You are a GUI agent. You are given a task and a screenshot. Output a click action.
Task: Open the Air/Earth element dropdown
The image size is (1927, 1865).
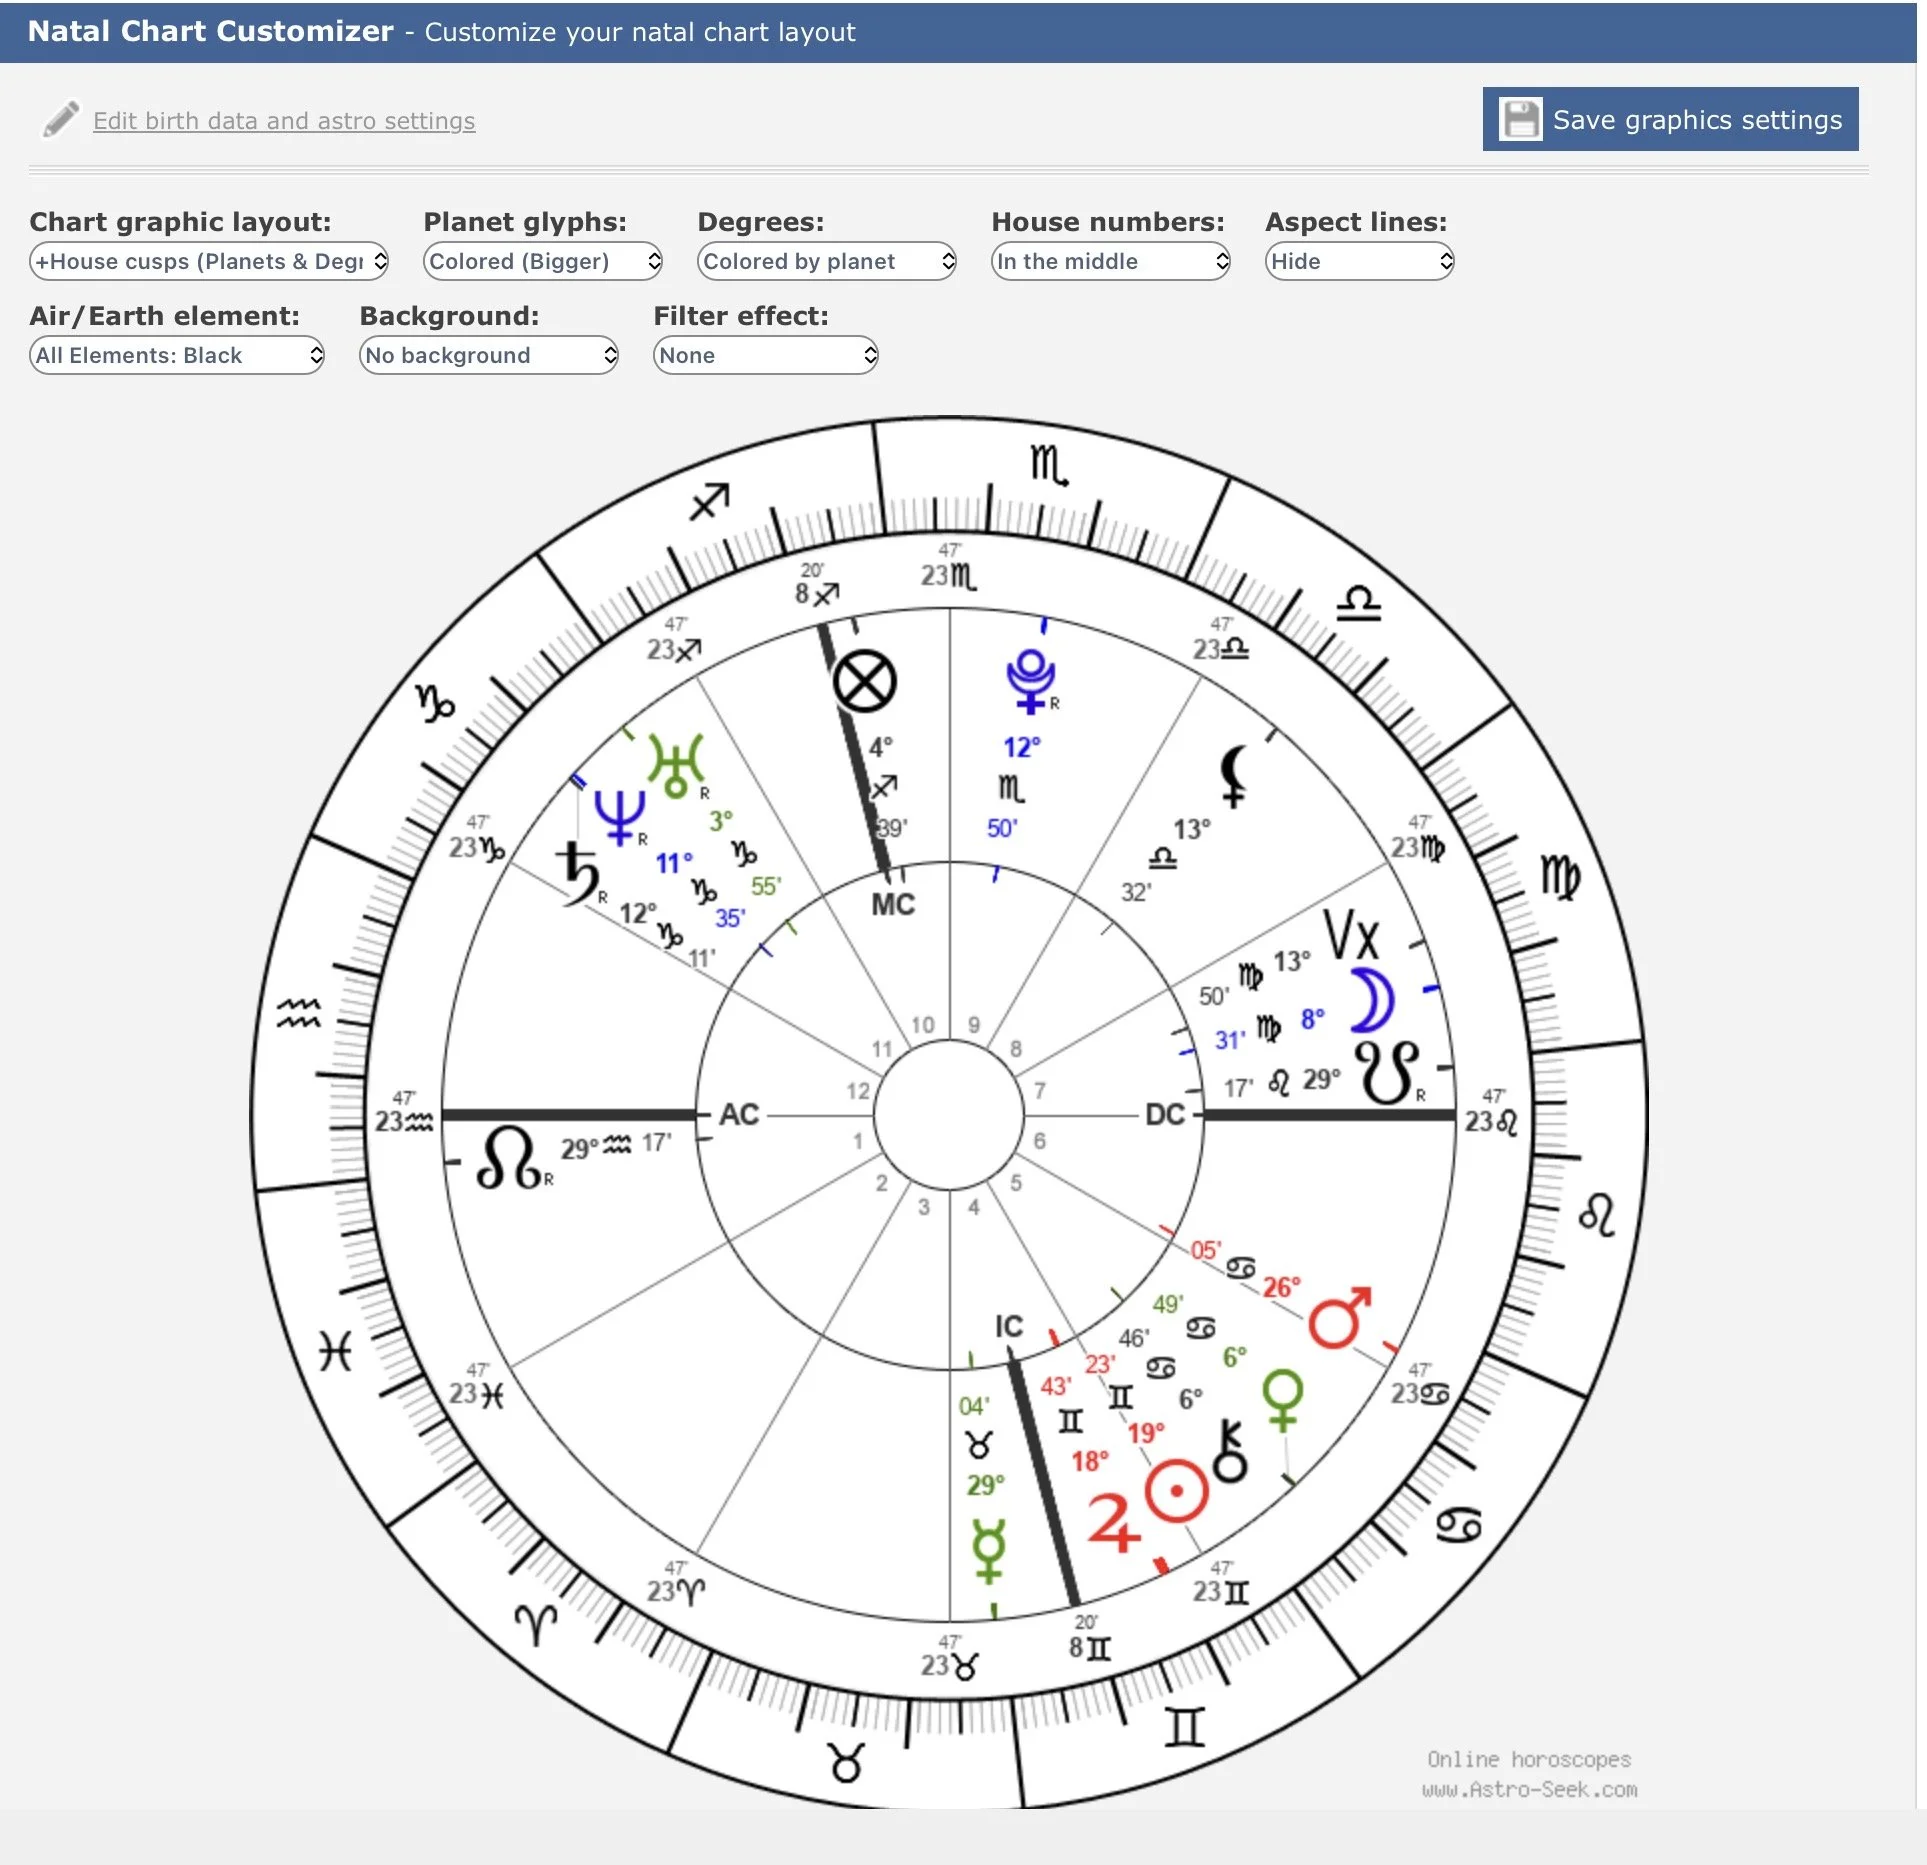177,355
